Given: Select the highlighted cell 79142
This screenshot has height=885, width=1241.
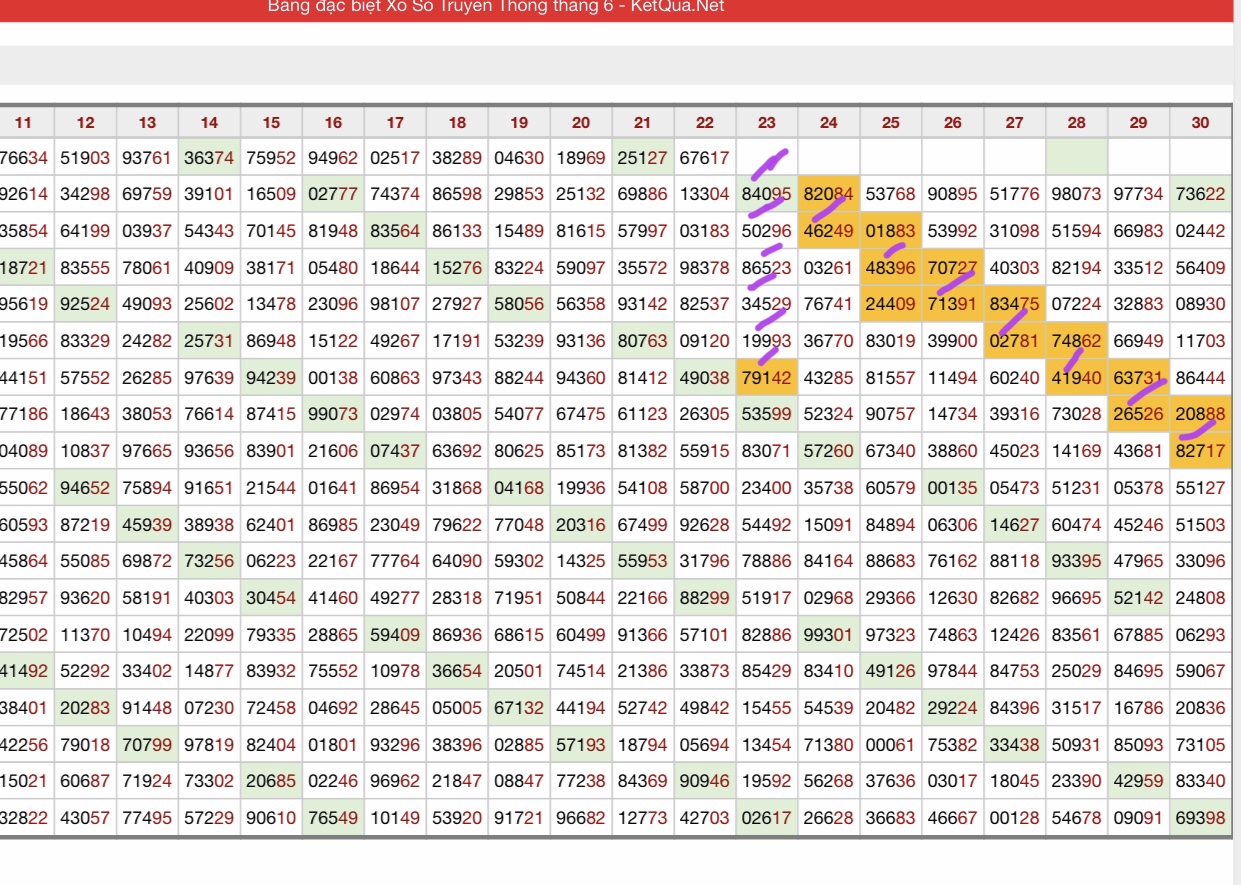Looking at the screenshot, I should (x=766, y=378).
